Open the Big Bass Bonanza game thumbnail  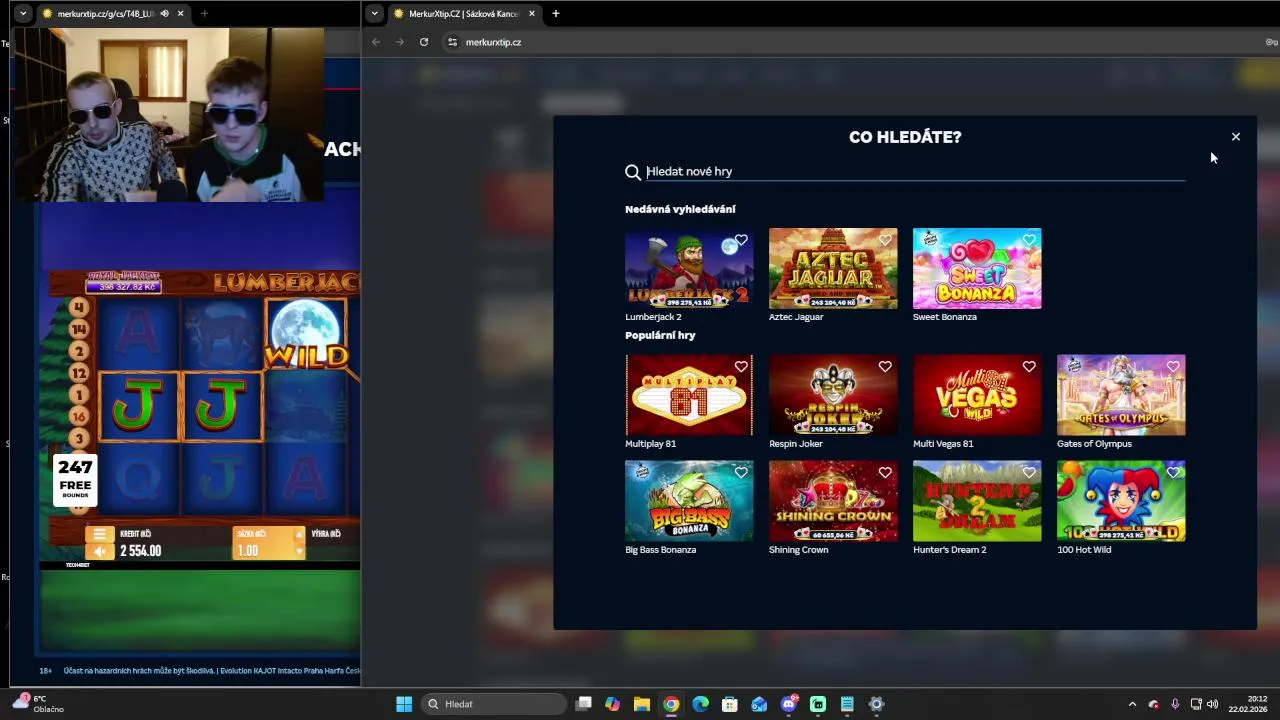[x=689, y=501]
